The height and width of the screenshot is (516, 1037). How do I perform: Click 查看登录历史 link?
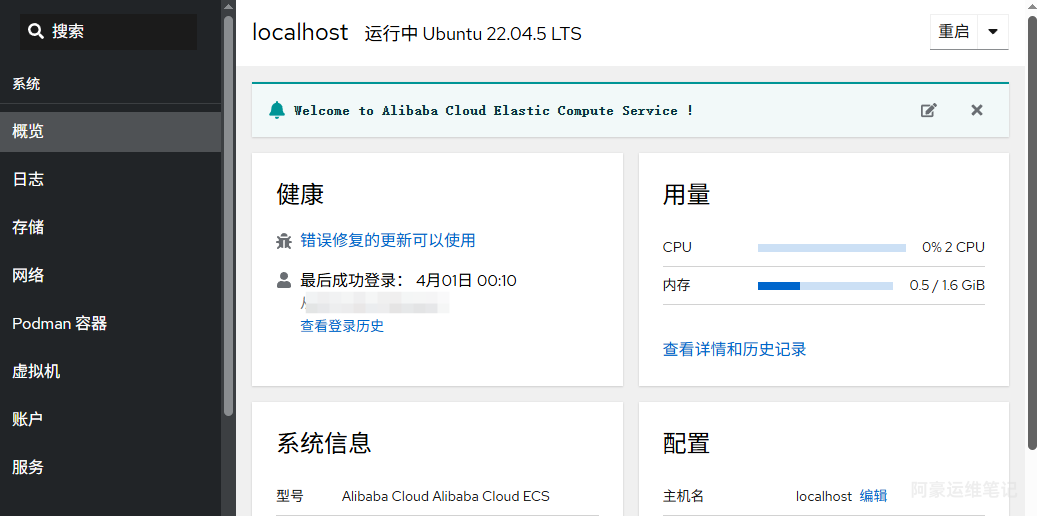coord(342,325)
